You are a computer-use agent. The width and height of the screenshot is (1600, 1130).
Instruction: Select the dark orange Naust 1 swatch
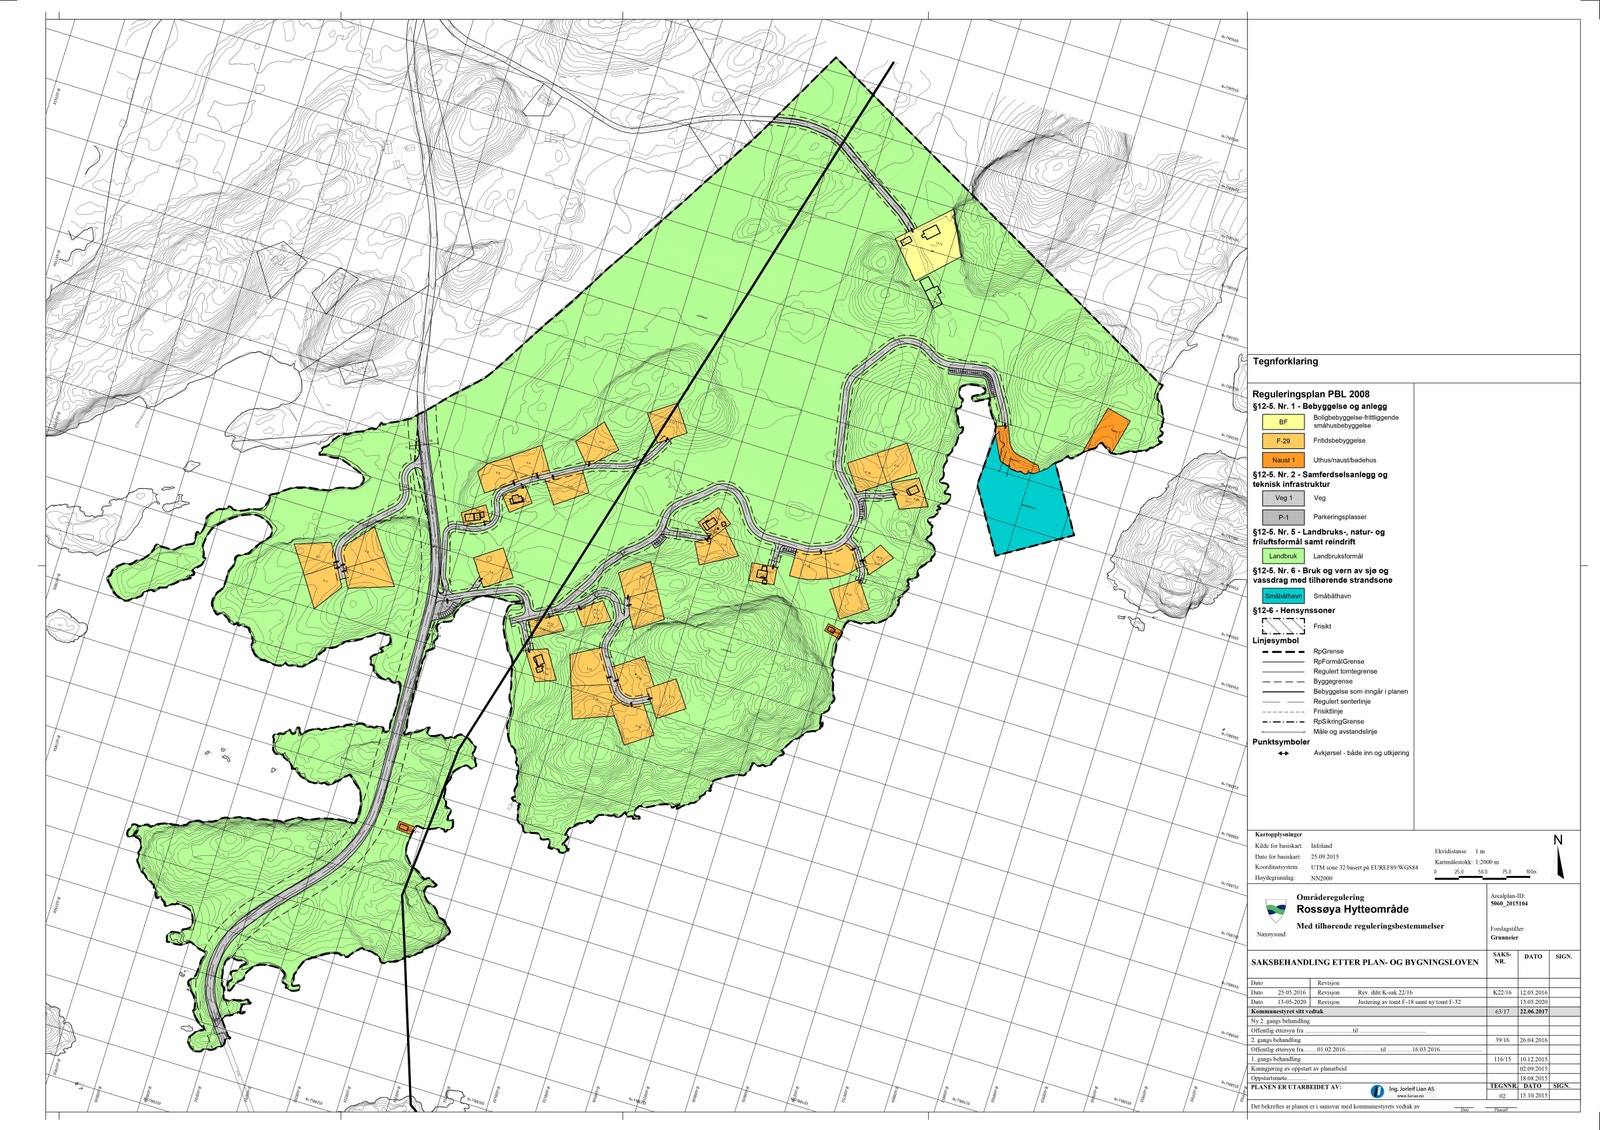(x=1283, y=460)
